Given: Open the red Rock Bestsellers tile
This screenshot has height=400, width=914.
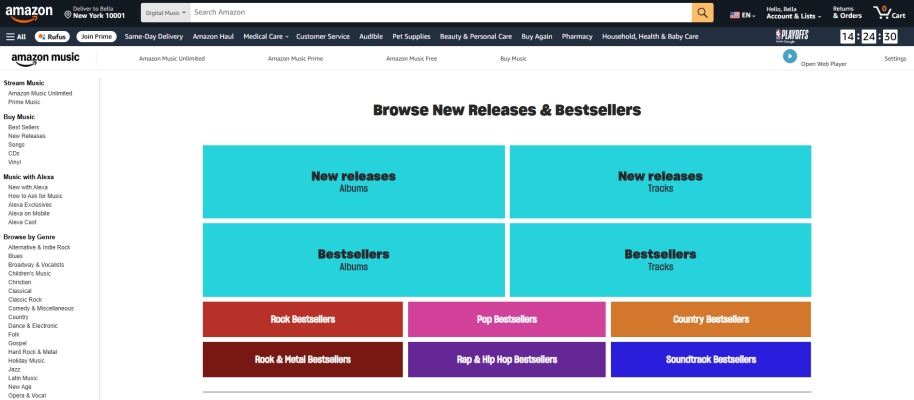Looking at the screenshot, I should tap(303, 319).
